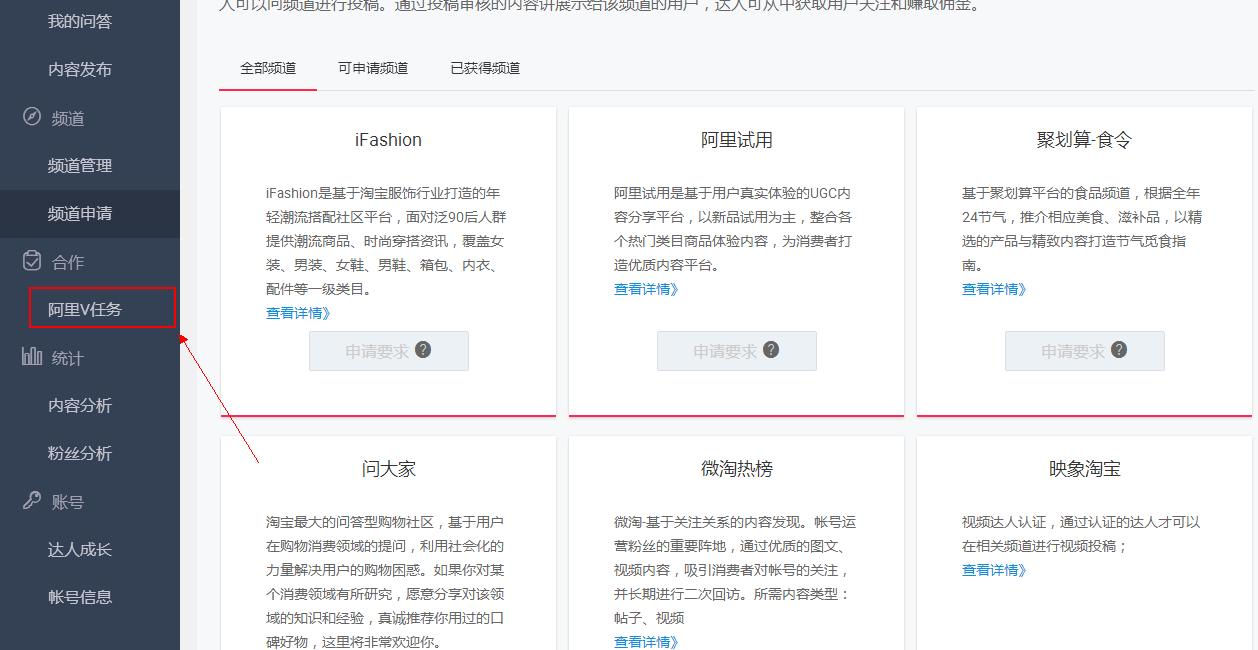The width and height of the screenshot is (1258, 650).
Task: Click the shield icon beside 合作
Action: [x=33, y=260]
